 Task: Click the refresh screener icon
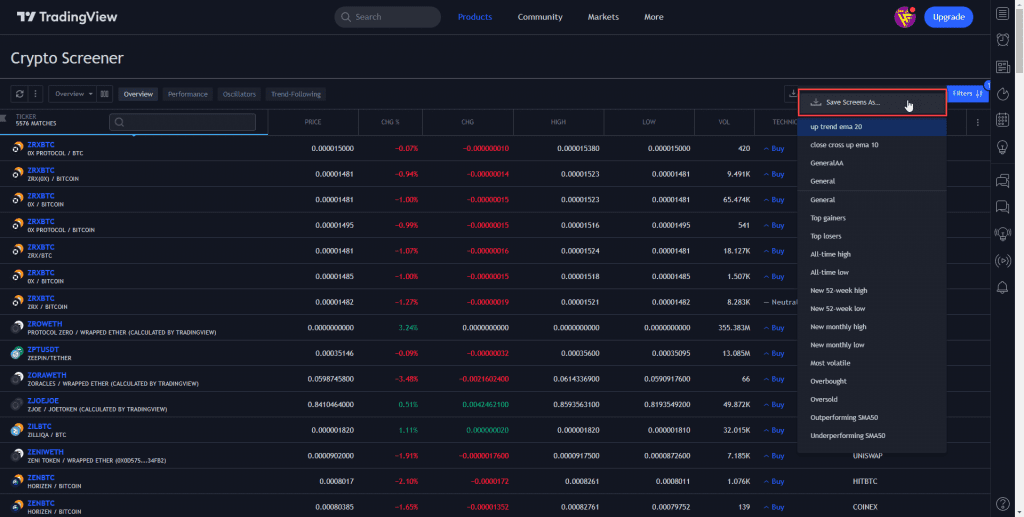point(20,94)
